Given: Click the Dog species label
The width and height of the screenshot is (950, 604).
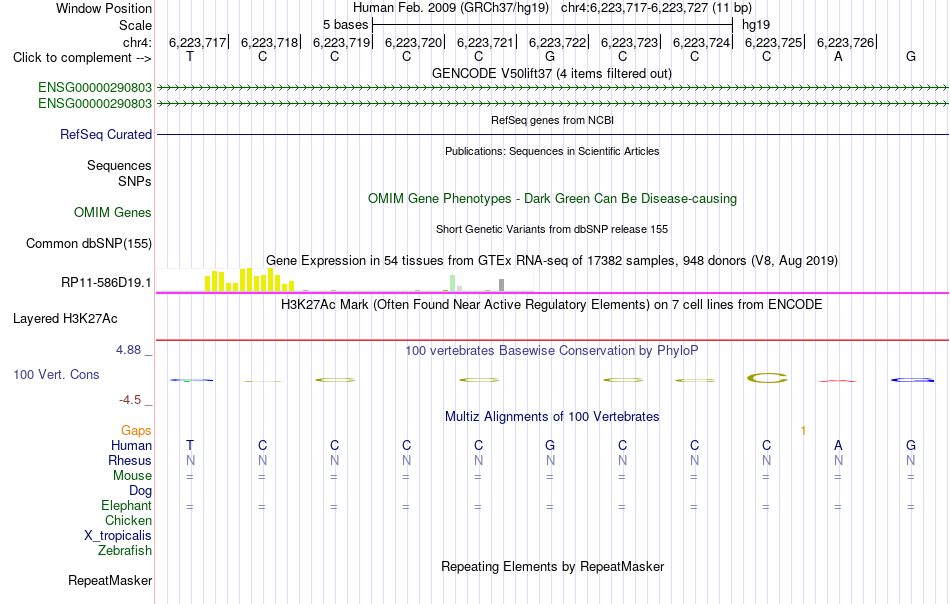Looking at the screenshot, I should point(140,491).
